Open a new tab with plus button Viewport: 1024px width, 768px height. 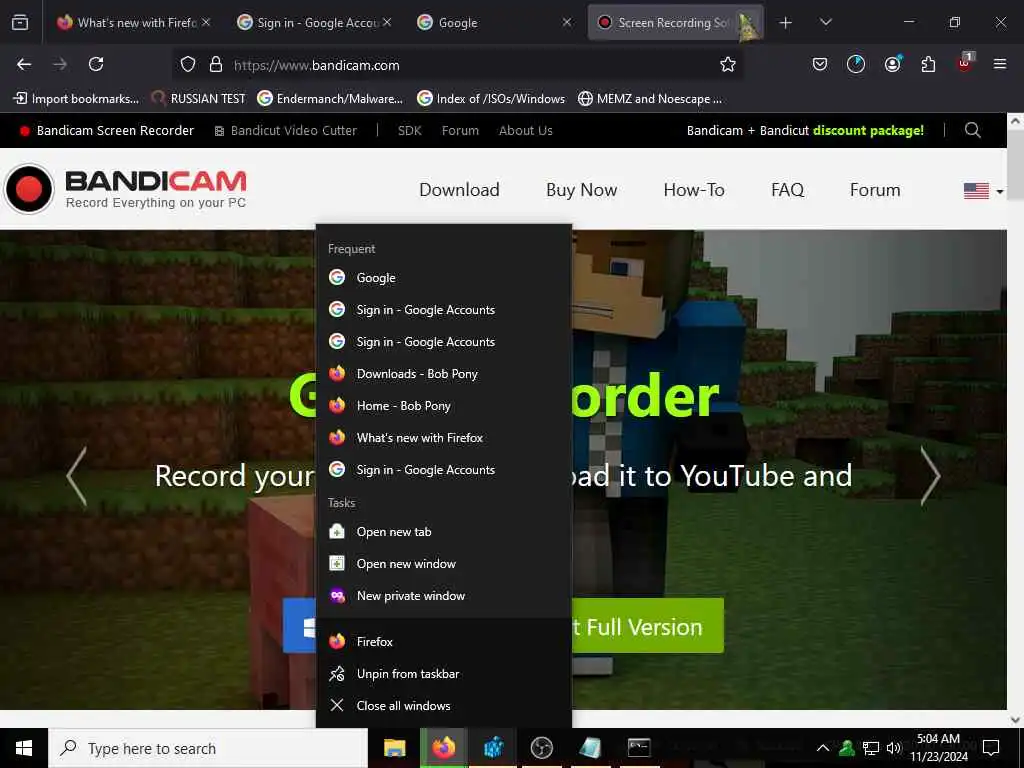786,23
